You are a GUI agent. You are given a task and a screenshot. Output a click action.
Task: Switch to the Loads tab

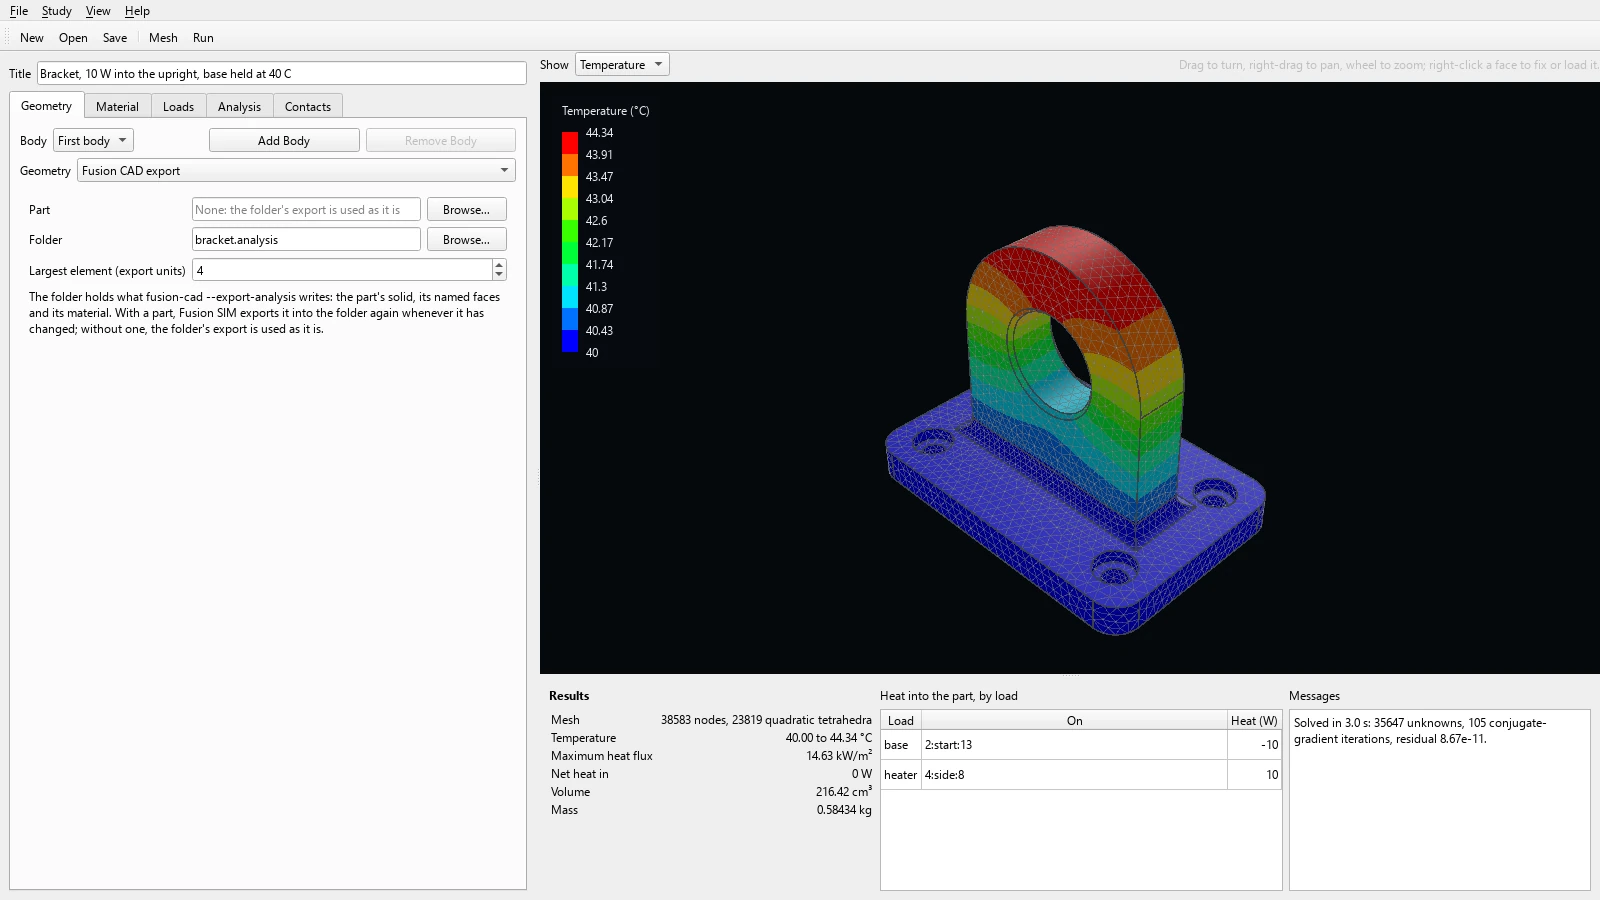point(179,107)
